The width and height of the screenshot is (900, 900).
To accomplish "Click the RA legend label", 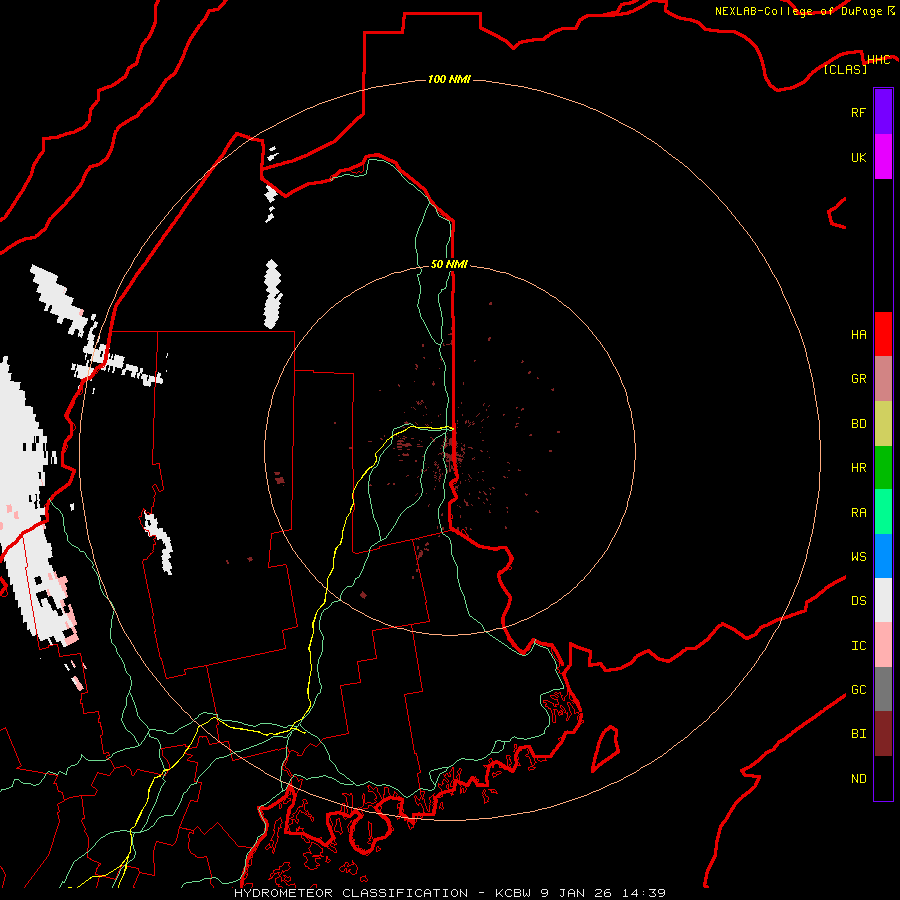I will pyautogui.click(x=858, y=513).
